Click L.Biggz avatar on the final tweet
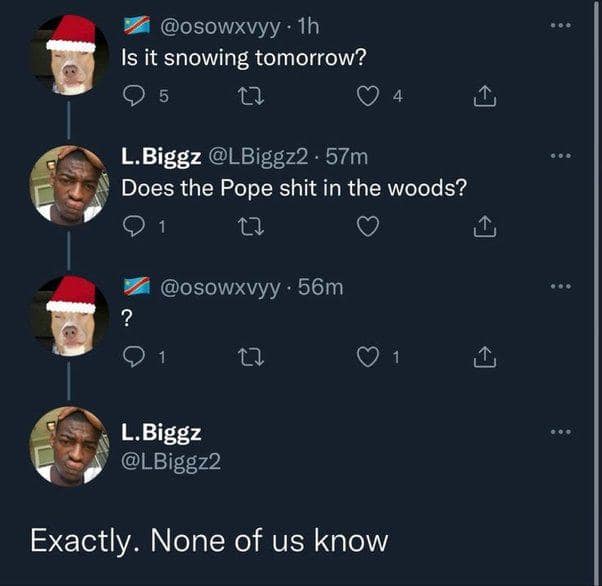The height and width of the screenshot is (586, 602). pos(69,447)
